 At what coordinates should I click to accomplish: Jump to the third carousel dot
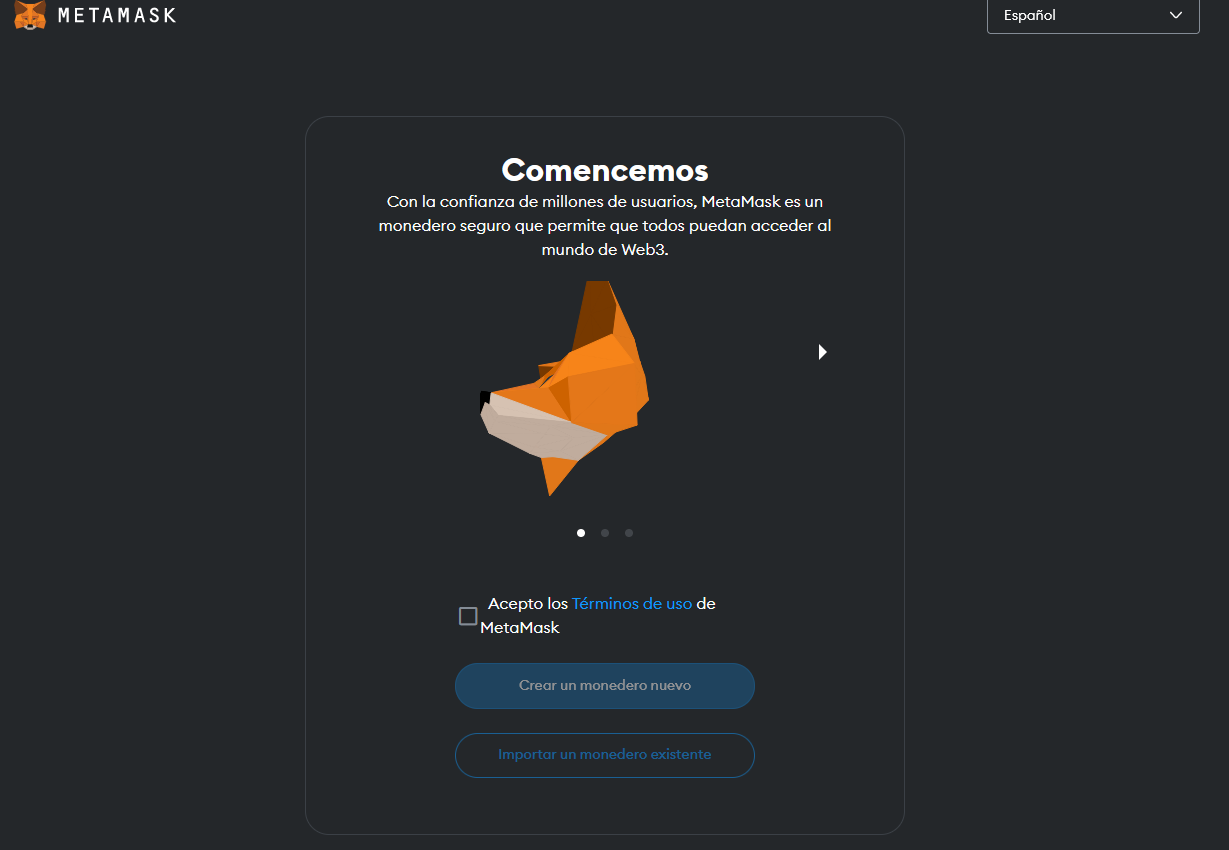(629, 533)
